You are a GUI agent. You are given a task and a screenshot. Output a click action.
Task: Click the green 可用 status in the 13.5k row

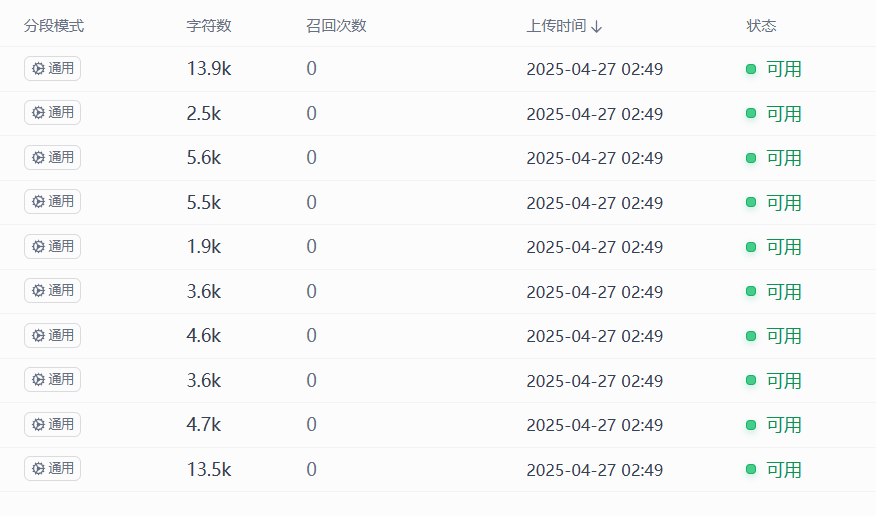point(774,469)
